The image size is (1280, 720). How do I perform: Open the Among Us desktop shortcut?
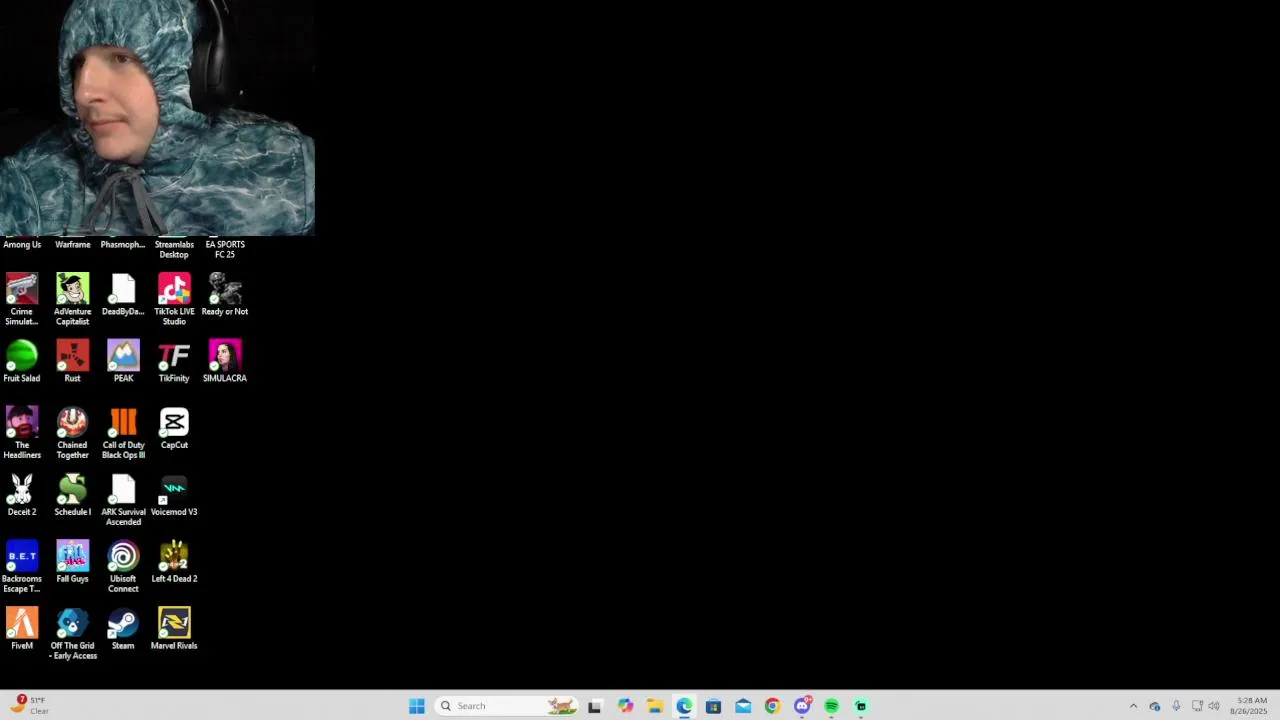click(22, 244)
